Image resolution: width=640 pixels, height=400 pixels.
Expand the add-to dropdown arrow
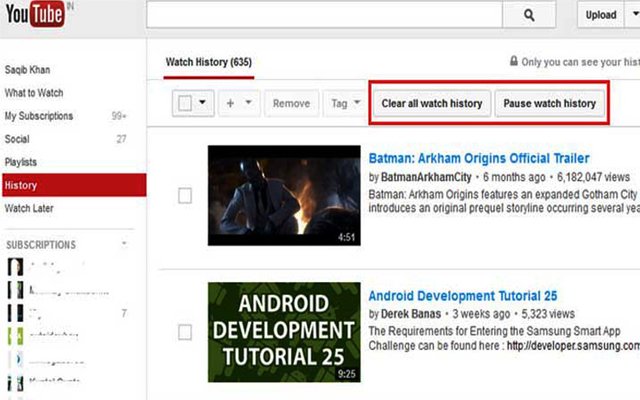(x=248, y=102)
